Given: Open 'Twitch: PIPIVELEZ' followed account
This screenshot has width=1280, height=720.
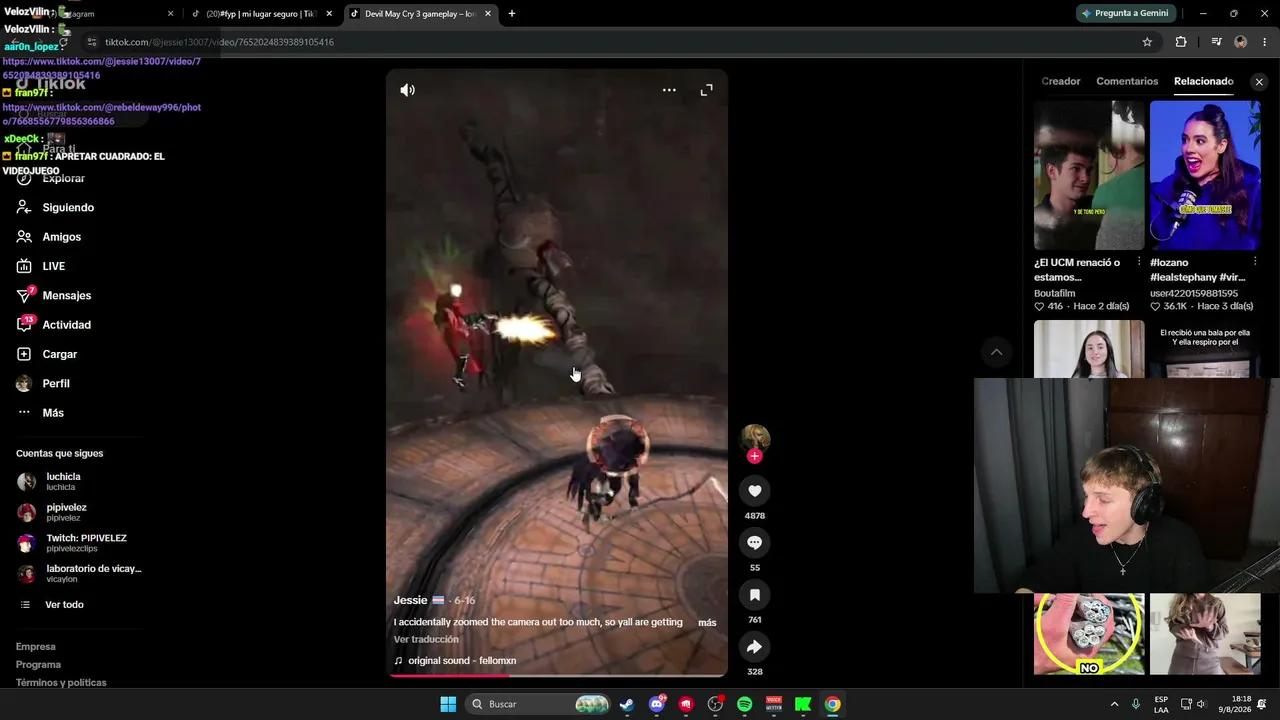Looking at the screenshot, I should pyautogui.click(x=86, y=543).
